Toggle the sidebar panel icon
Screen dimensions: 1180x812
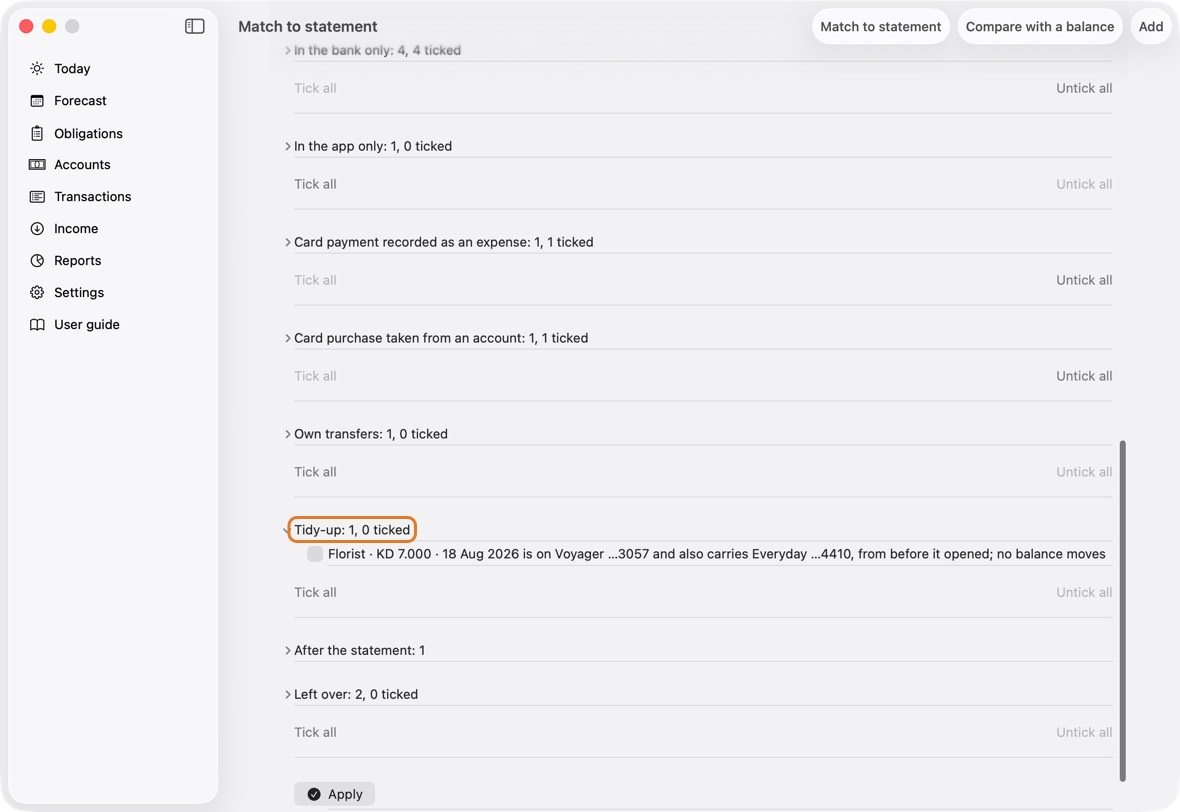[194, 26]
